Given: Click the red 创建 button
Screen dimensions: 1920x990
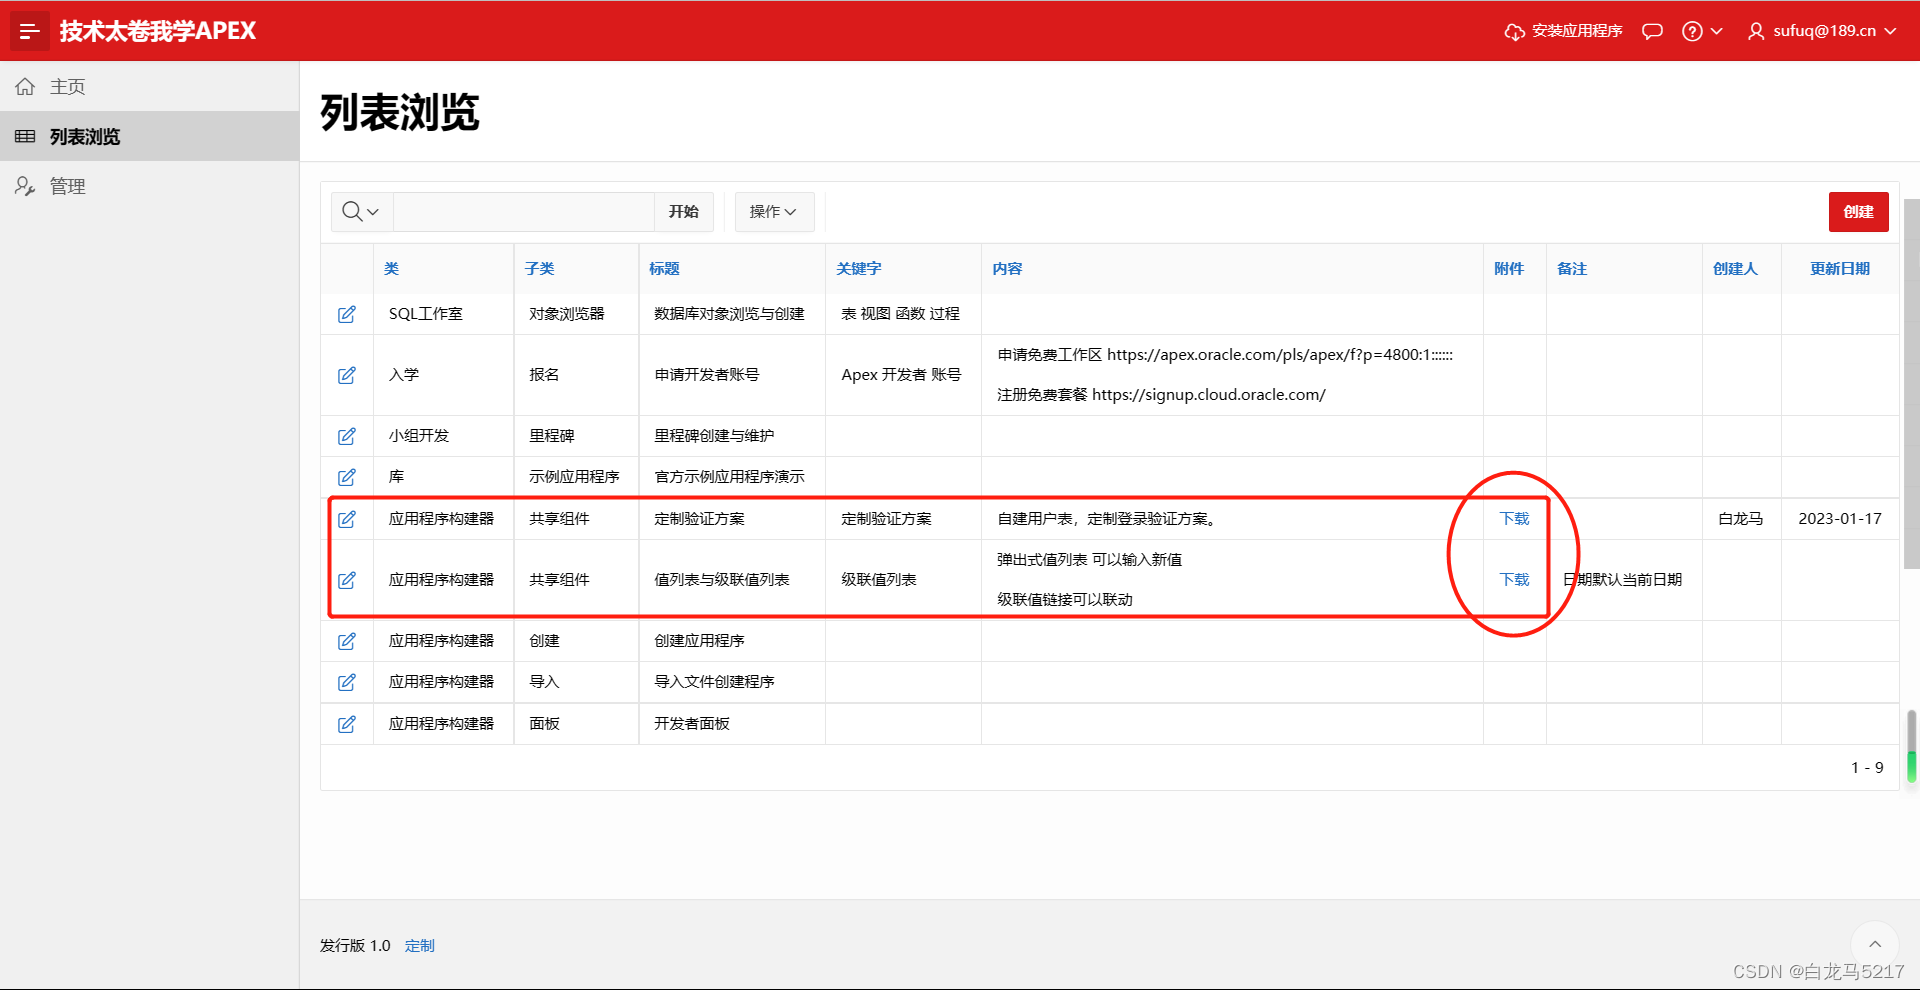Looking at the screenshot, I should (x=1858, y=212).
